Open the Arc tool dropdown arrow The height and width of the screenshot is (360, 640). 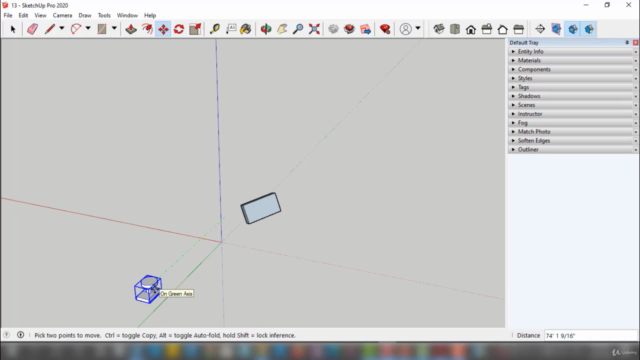tap(88, 29)
